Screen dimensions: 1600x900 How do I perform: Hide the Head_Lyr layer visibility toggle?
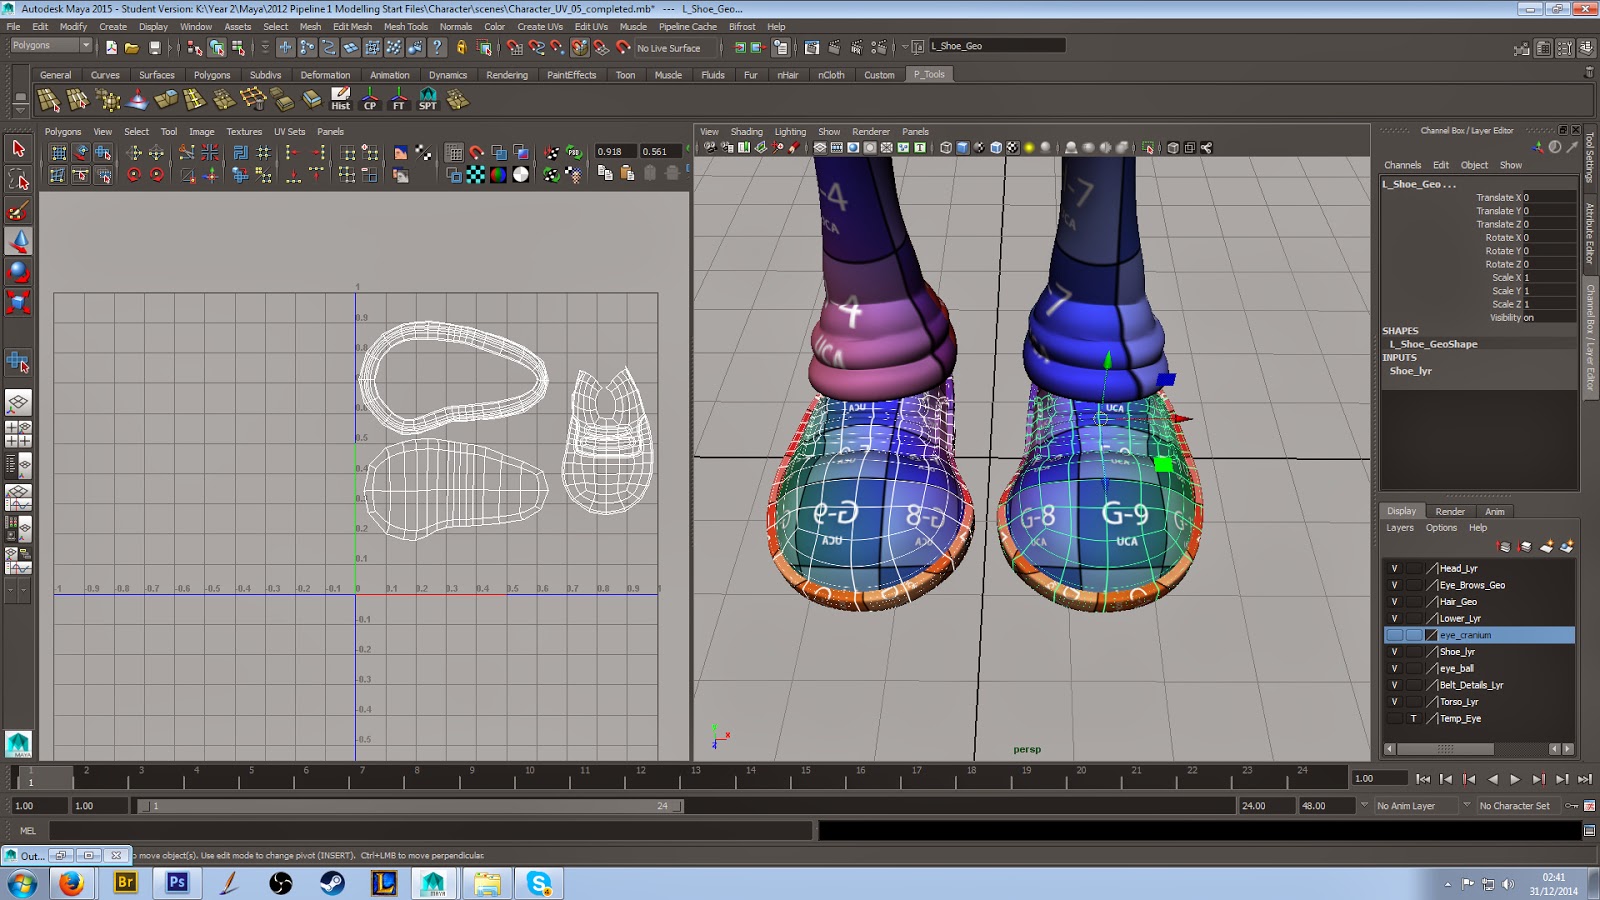(1394, 567)
